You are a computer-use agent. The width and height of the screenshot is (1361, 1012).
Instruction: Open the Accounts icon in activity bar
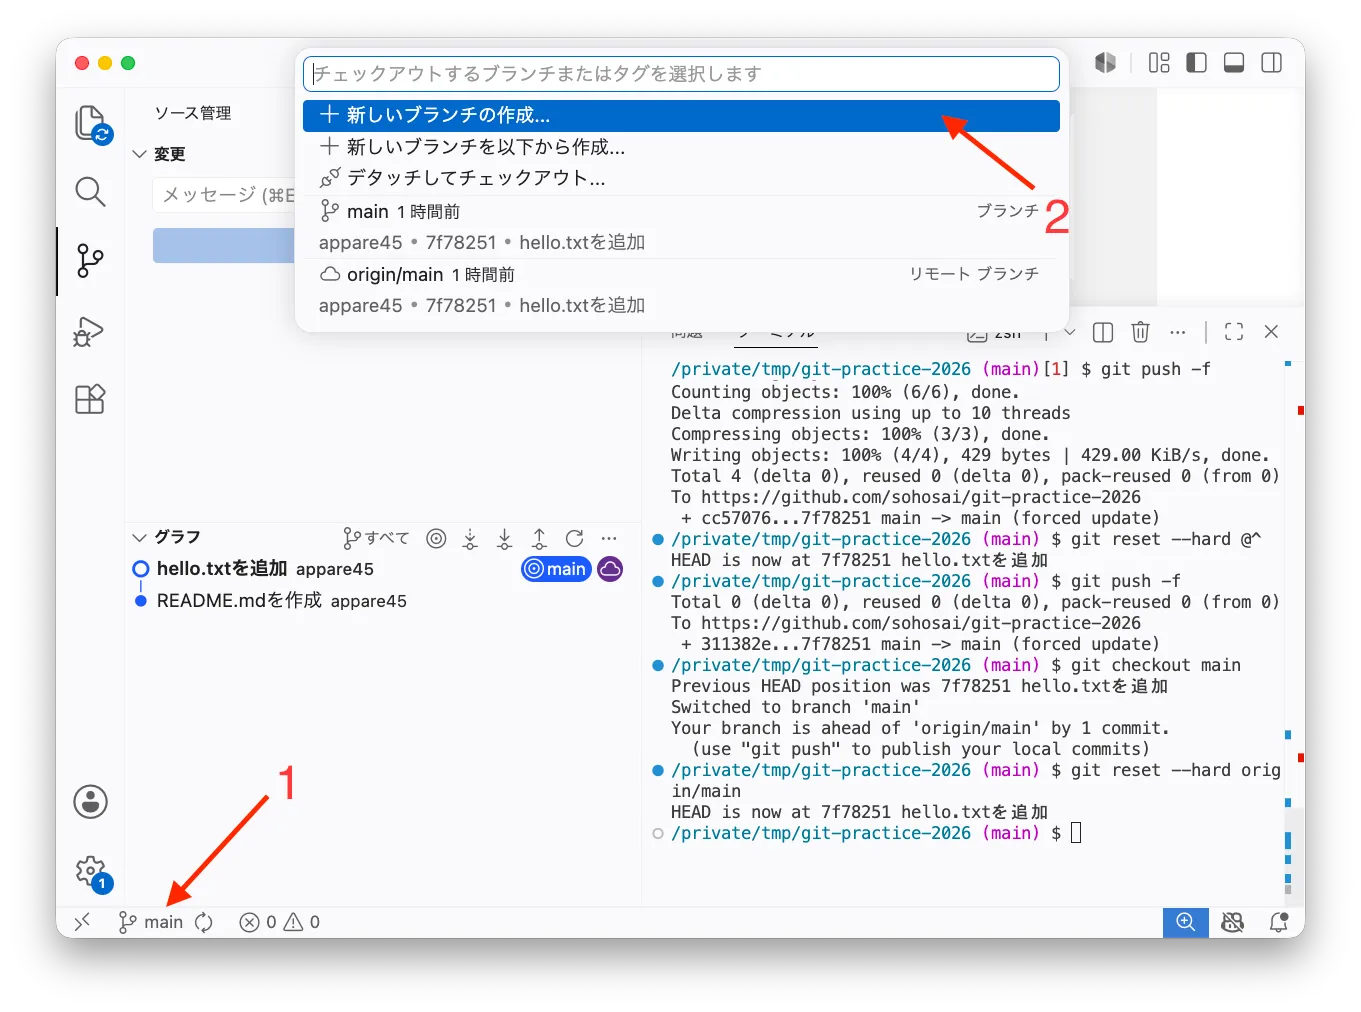tap(90, 801)
